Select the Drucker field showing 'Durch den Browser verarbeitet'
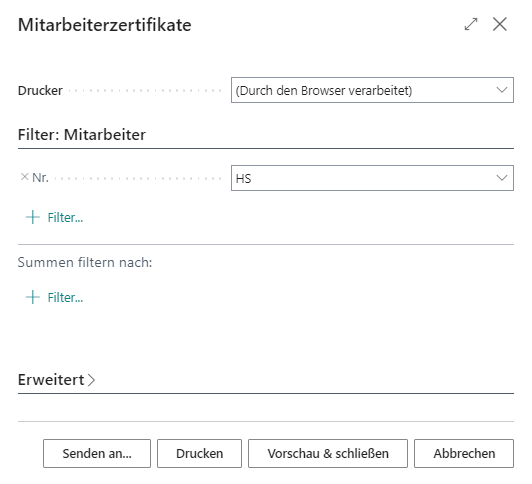532x484 pixels. pyautogui.click(x=372, y=90)
